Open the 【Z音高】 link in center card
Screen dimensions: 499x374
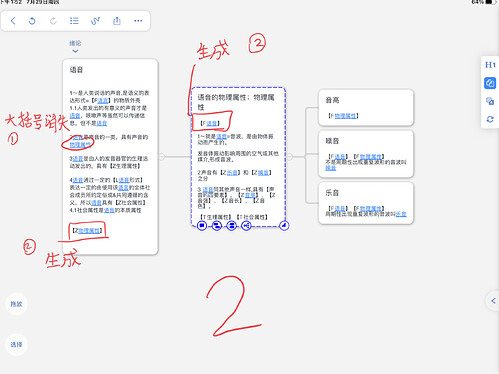249,195
